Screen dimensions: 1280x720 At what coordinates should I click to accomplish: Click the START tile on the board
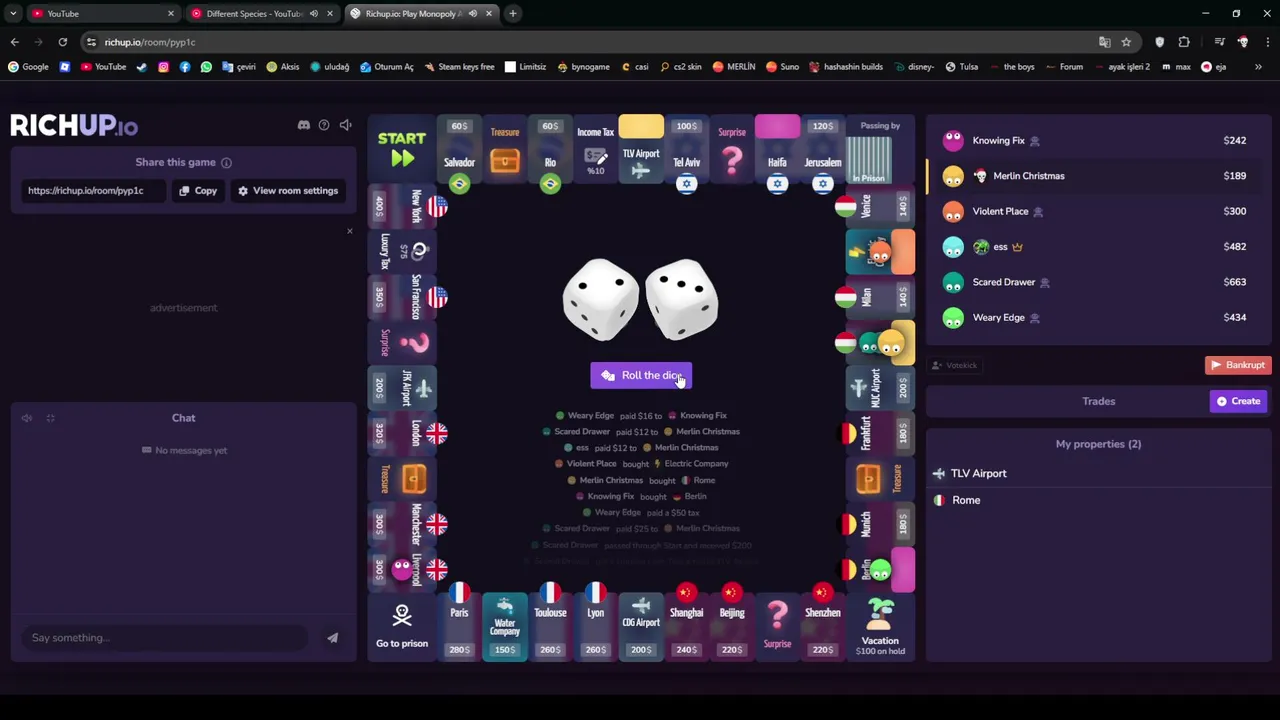[402, 149]
